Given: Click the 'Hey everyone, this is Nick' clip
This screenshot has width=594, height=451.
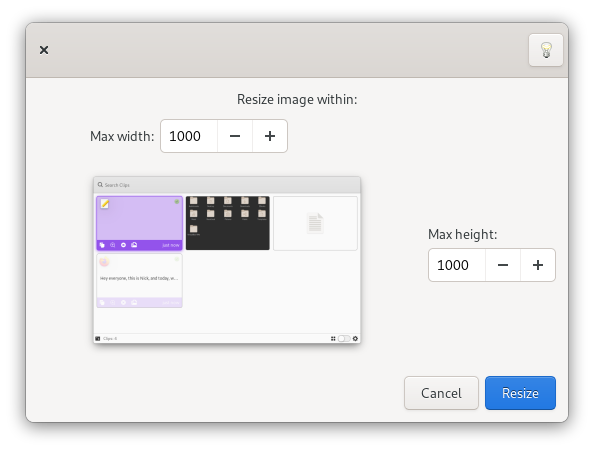Looking at the screenshot, I should point(139,281).
